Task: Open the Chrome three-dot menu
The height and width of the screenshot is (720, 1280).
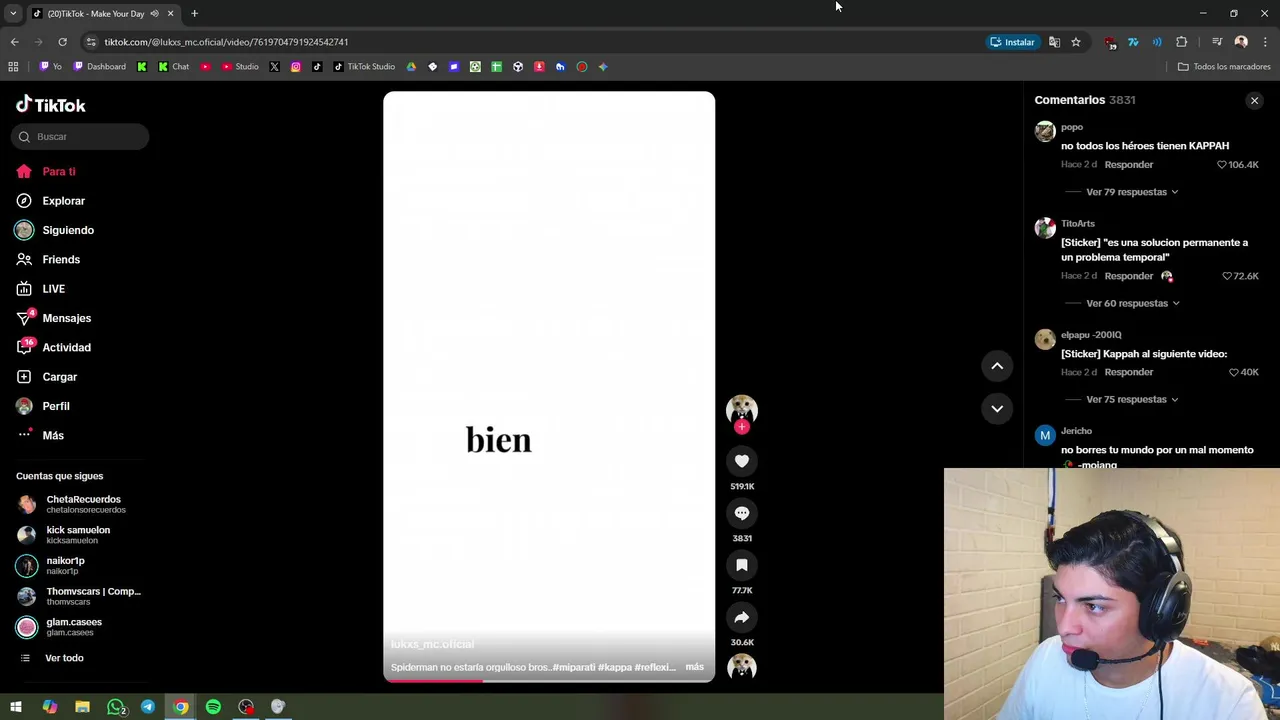Action: pos(1265,42)
